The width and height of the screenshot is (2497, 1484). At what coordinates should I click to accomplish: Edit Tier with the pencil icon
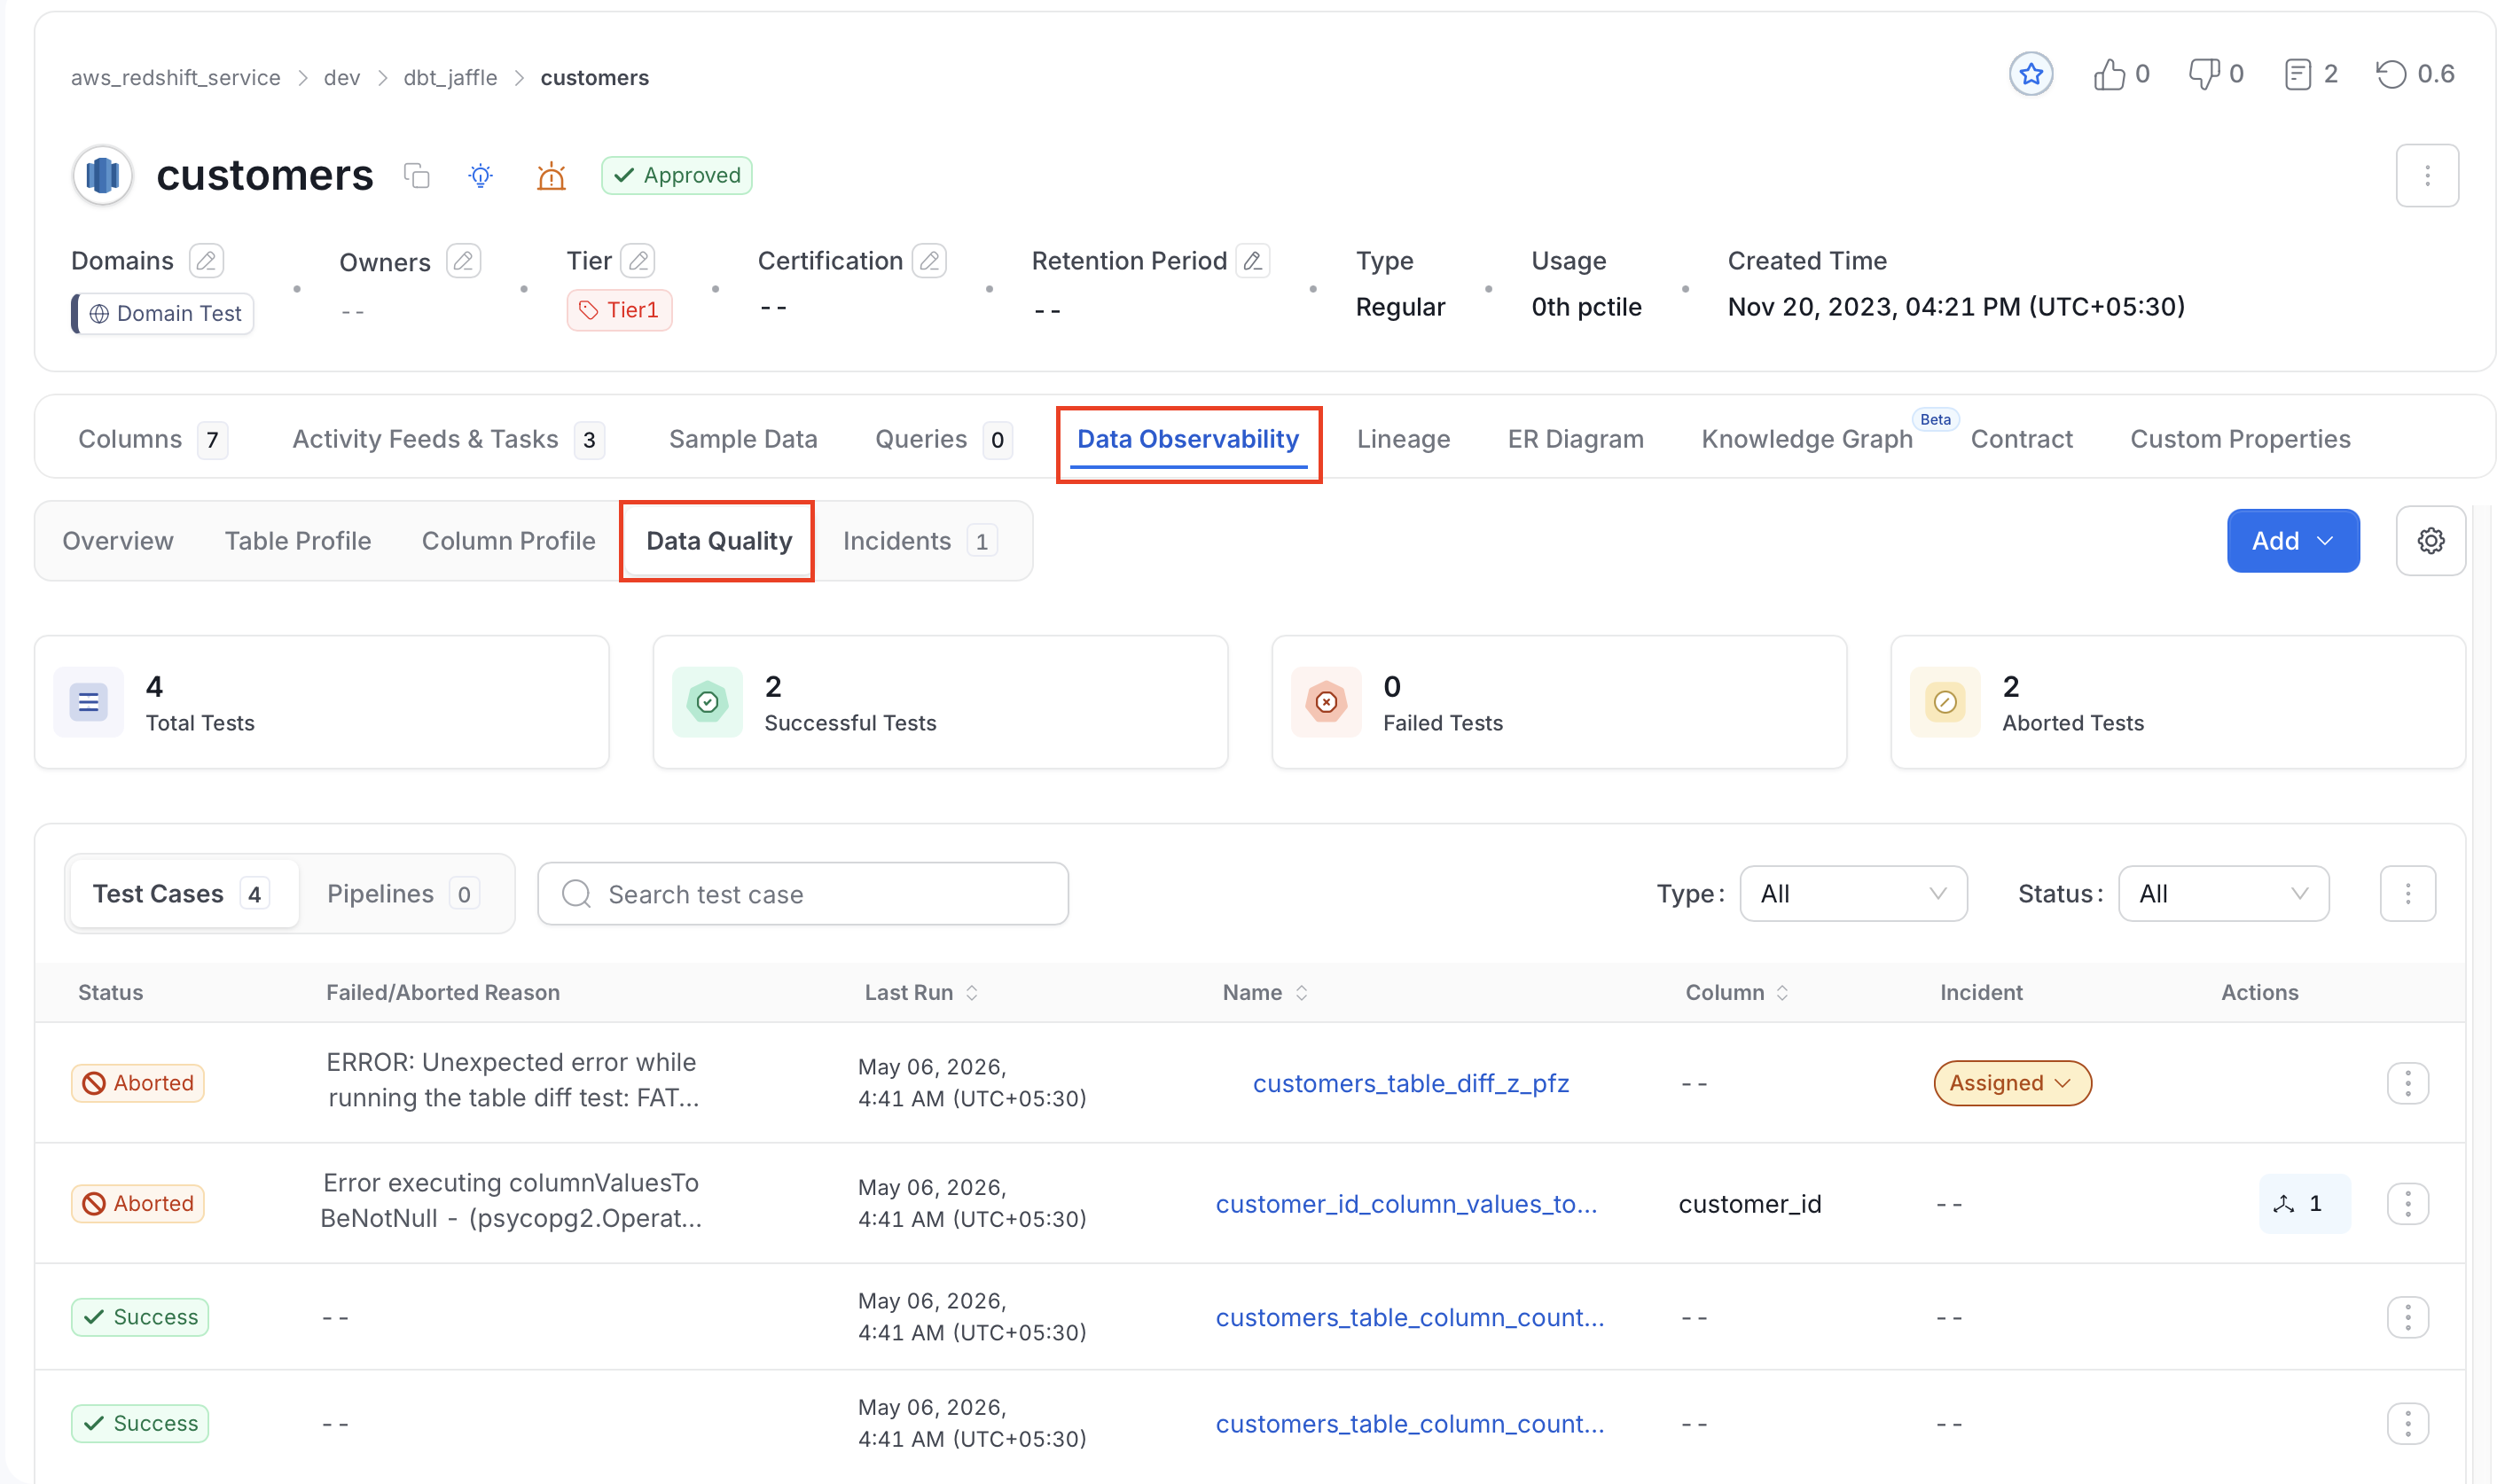coord(637,261)
